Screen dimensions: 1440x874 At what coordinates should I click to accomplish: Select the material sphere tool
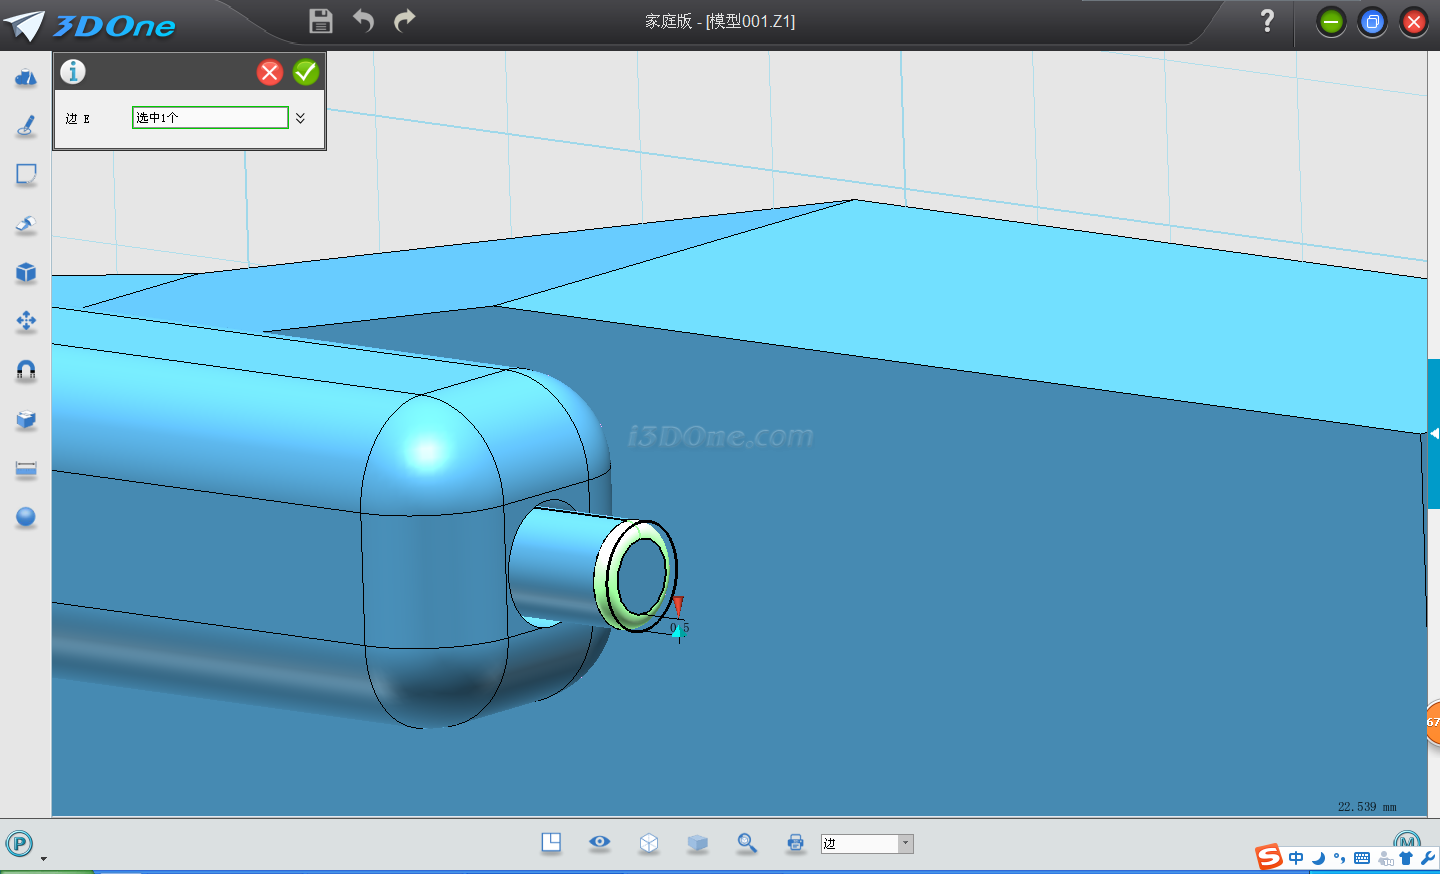click(26, 517)
